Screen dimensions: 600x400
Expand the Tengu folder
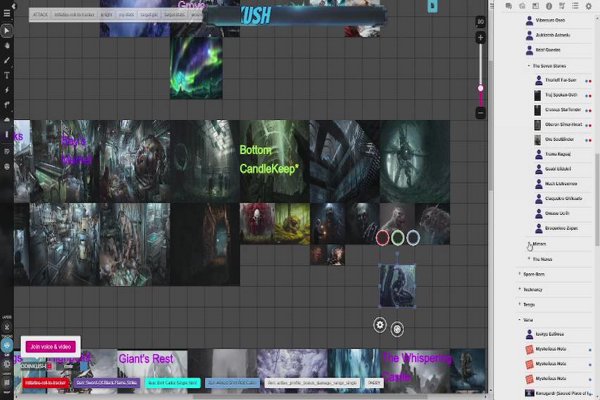[x=520, y=304]
